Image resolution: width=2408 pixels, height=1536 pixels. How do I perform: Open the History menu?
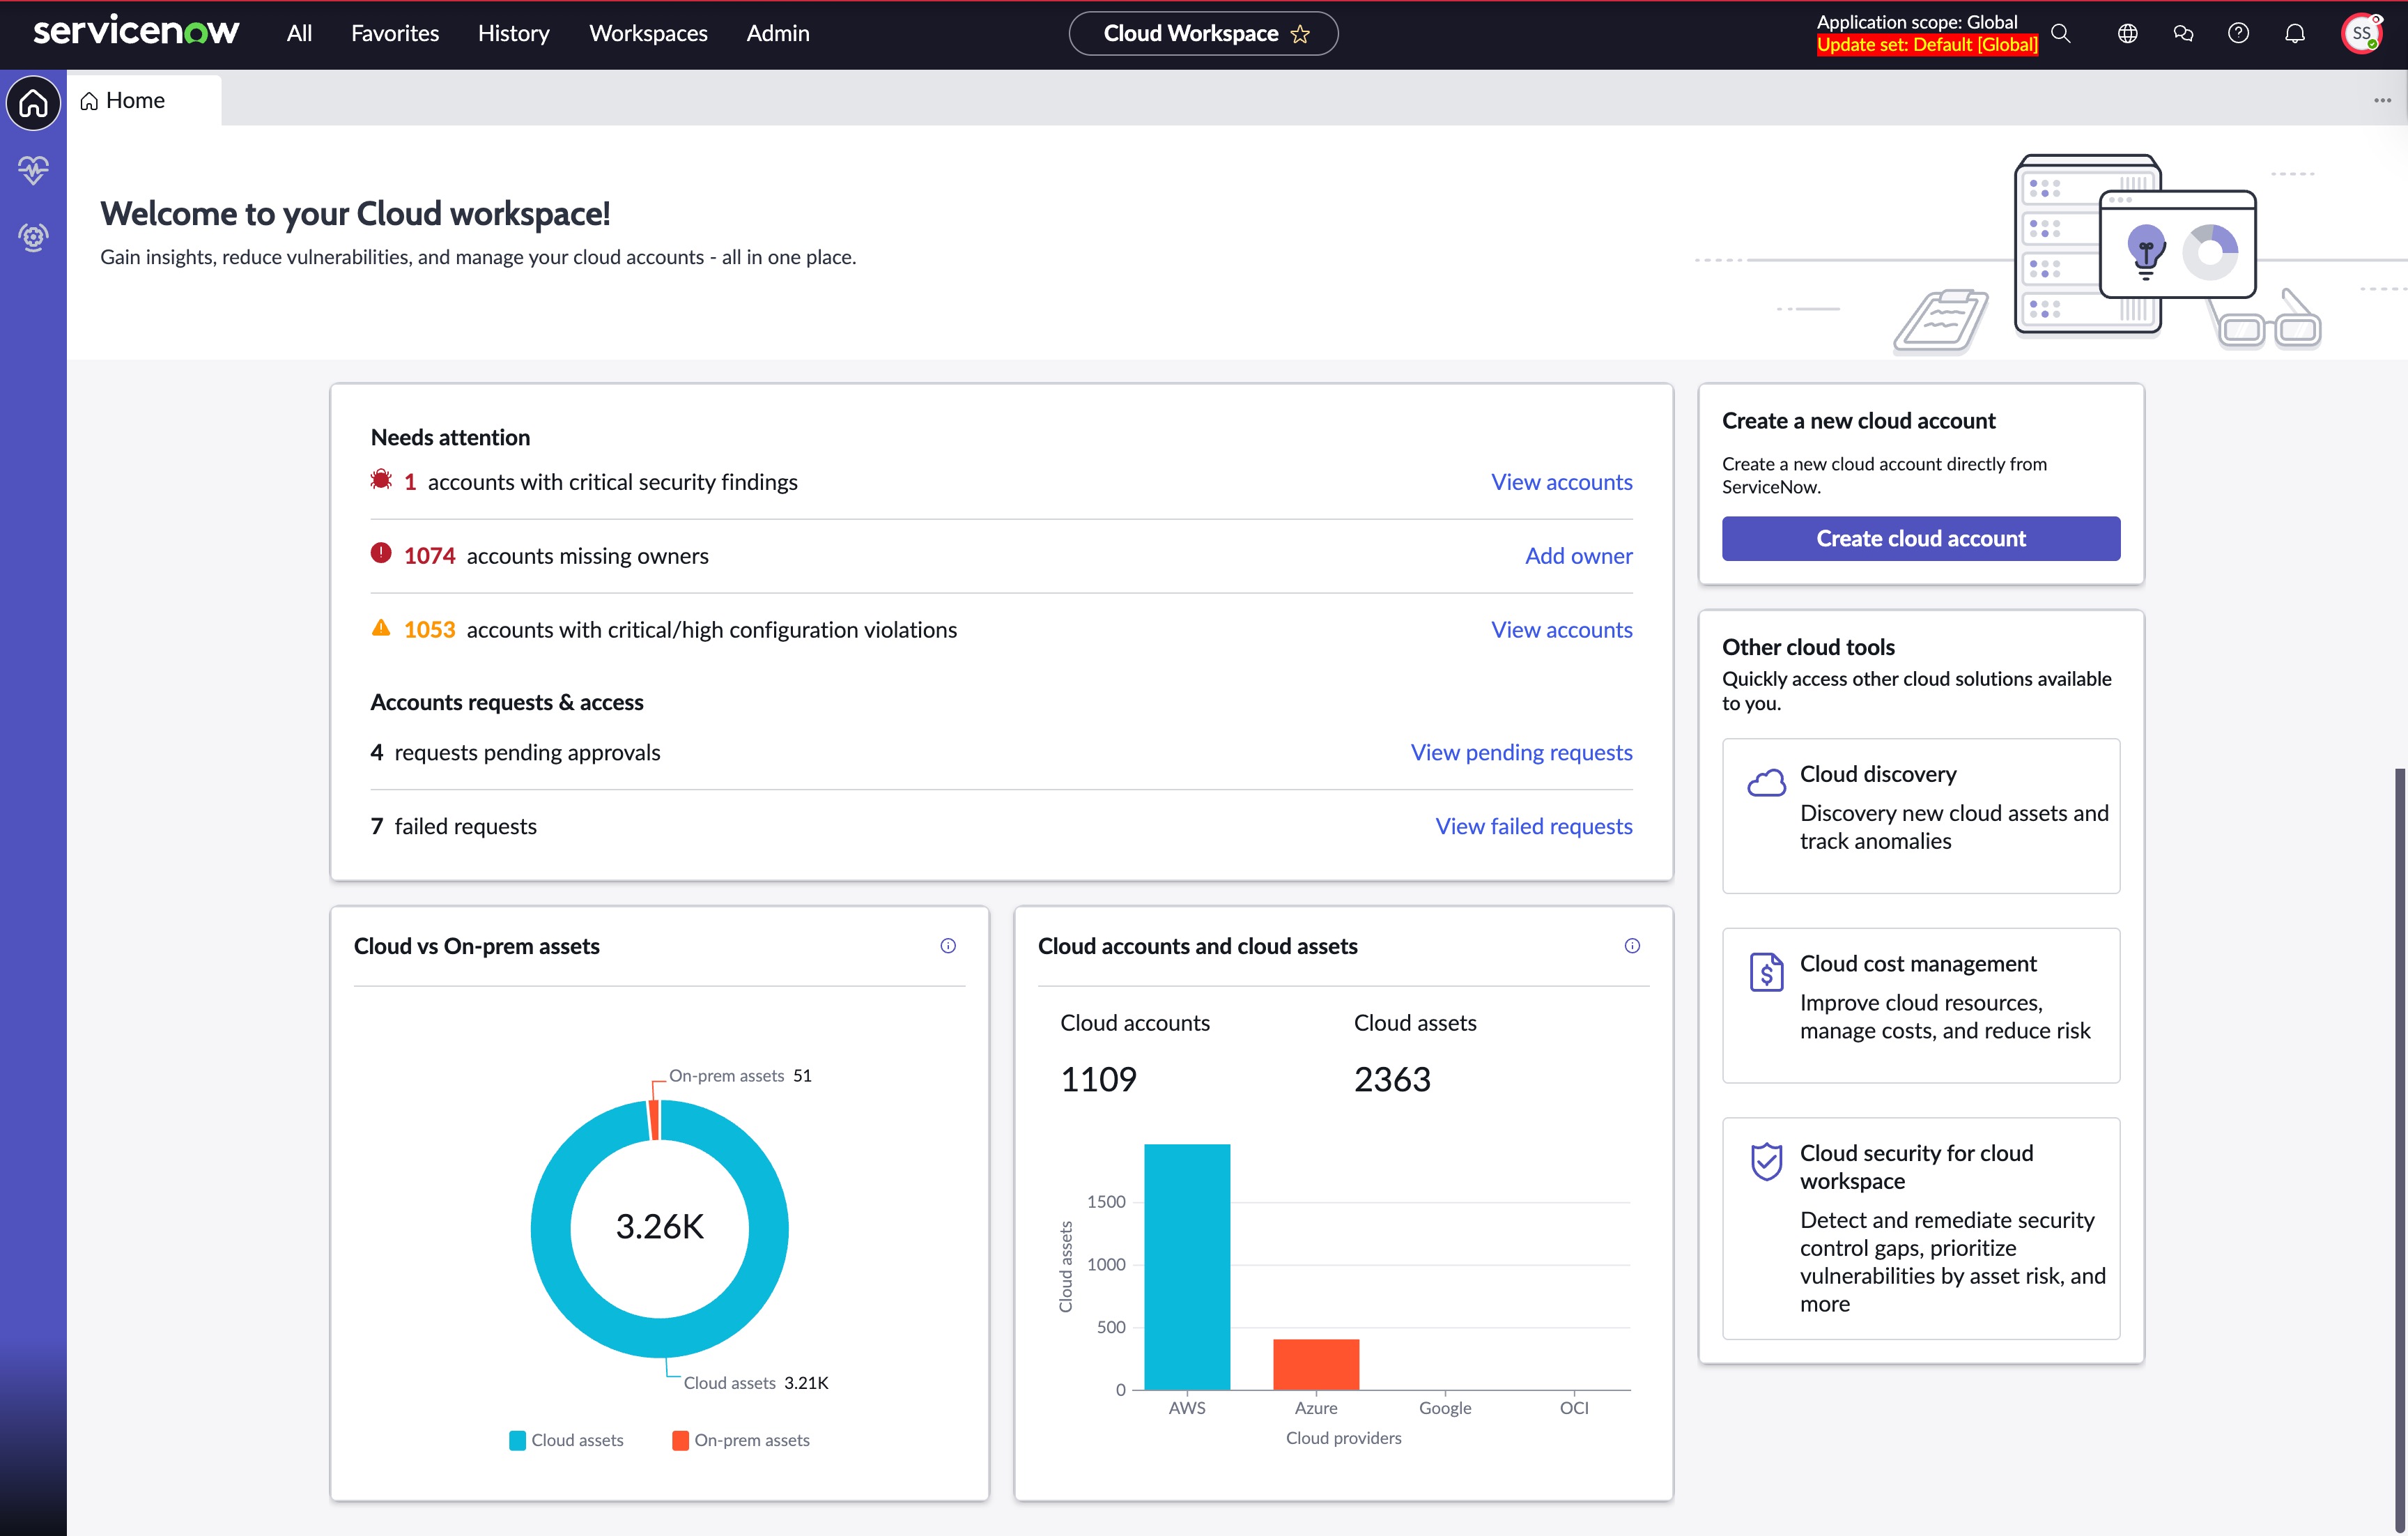(x=513, y=33)
